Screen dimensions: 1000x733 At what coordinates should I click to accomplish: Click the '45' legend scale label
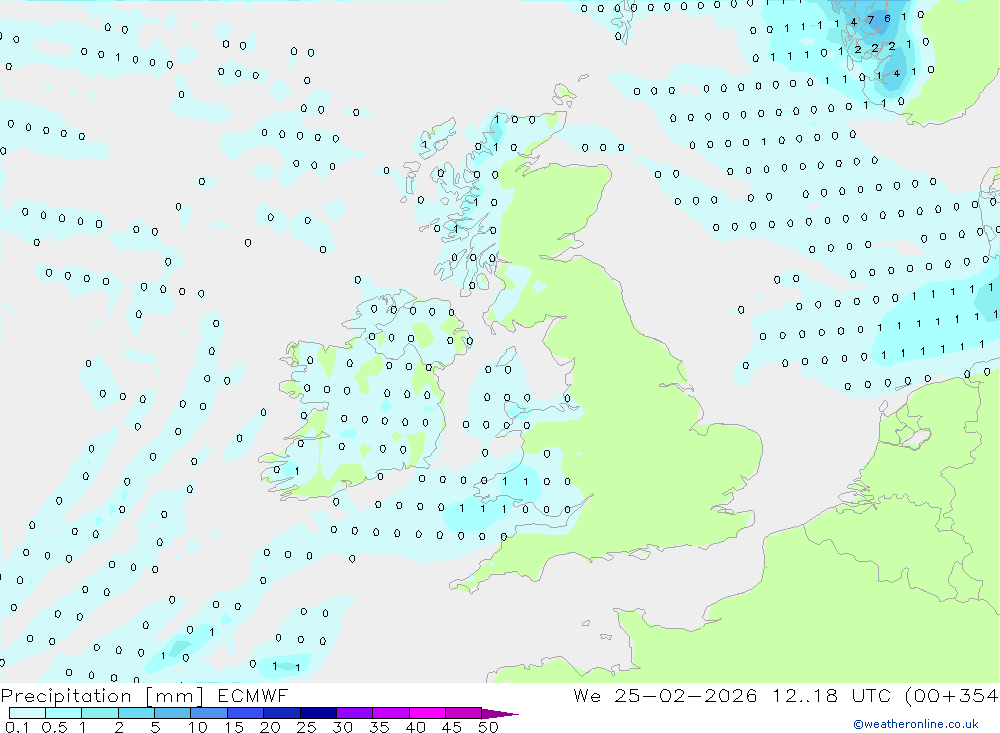[452, 727]
